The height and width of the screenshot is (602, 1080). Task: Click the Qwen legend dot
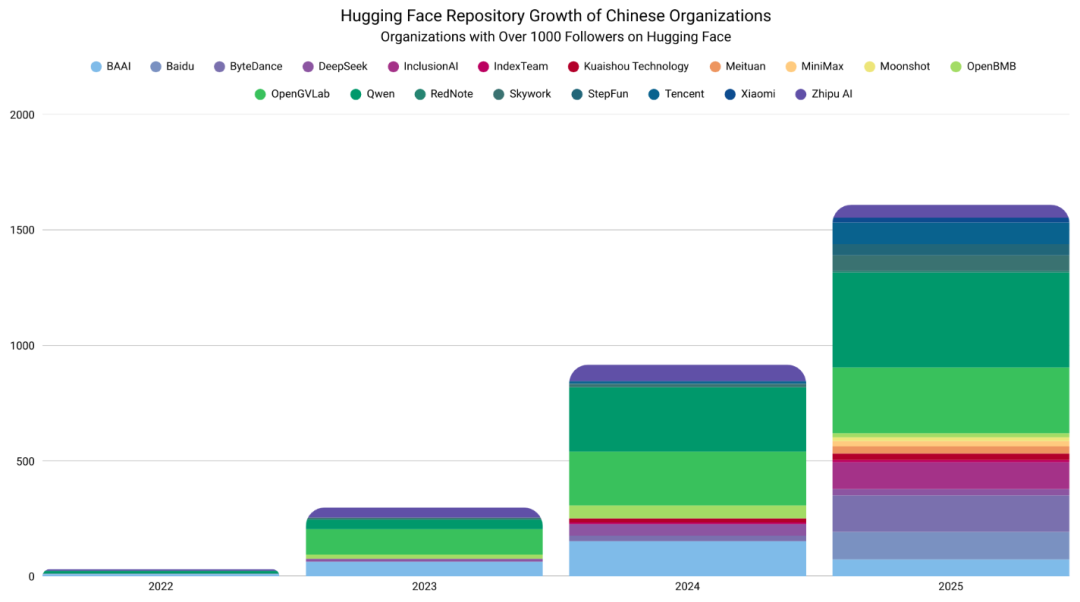click(x=356, y=94)
